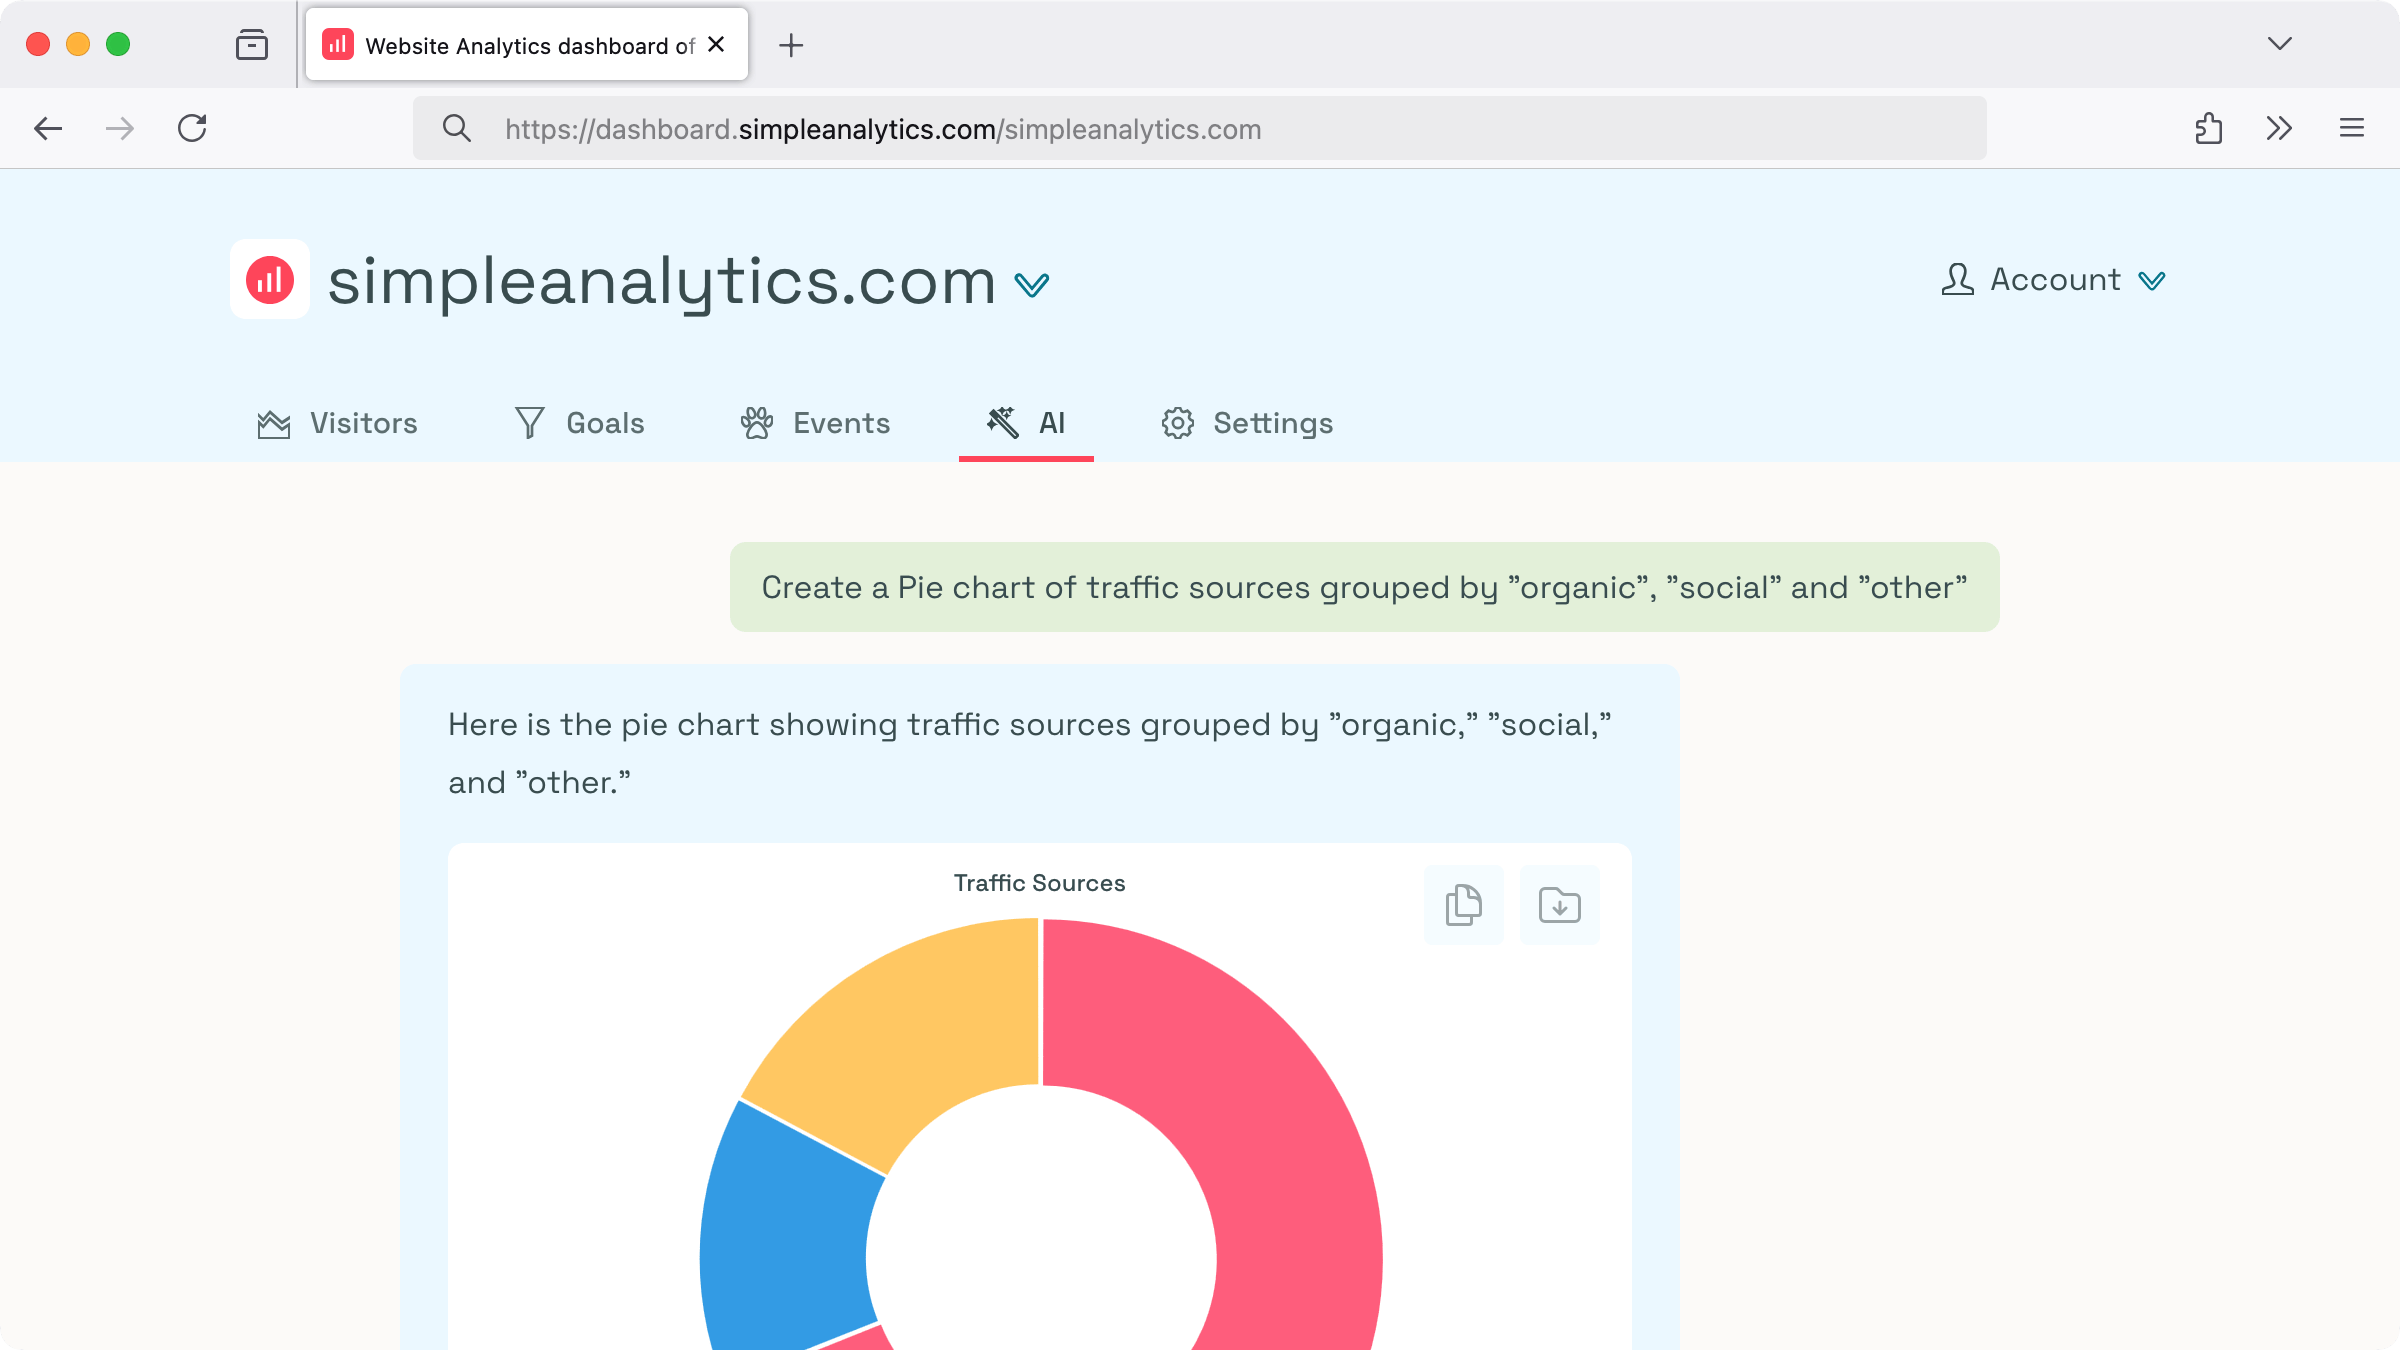The width and height of the screenshot is (2400, 1350).
Task: Click the browser forward arrow
Action: coord(120,128)
